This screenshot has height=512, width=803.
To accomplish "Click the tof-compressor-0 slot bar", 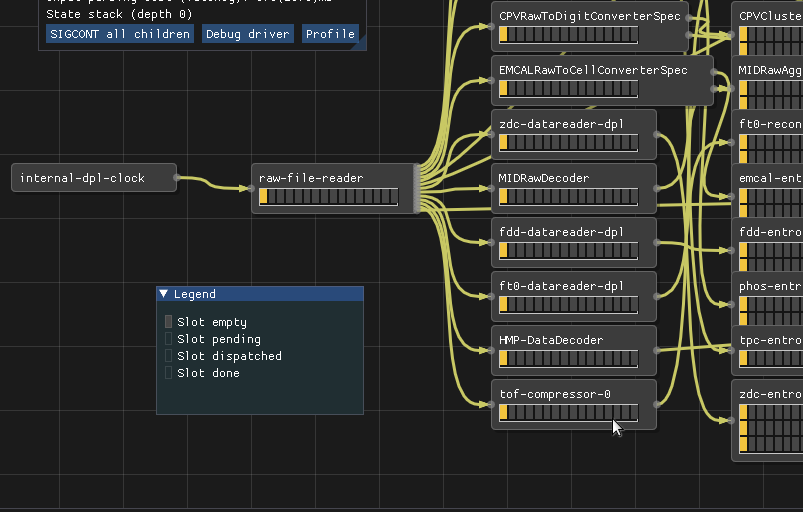I will [x=568, y=413].
